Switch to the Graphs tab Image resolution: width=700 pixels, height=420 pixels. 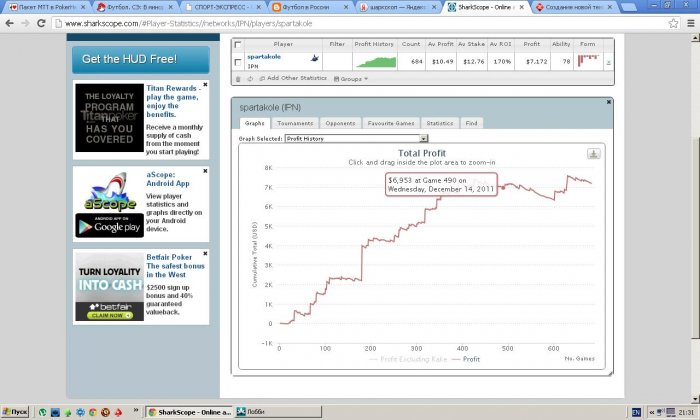tap(254, 123)
